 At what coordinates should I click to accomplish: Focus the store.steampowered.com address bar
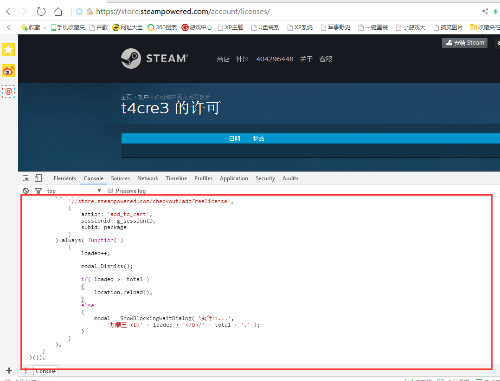point(183,12)
